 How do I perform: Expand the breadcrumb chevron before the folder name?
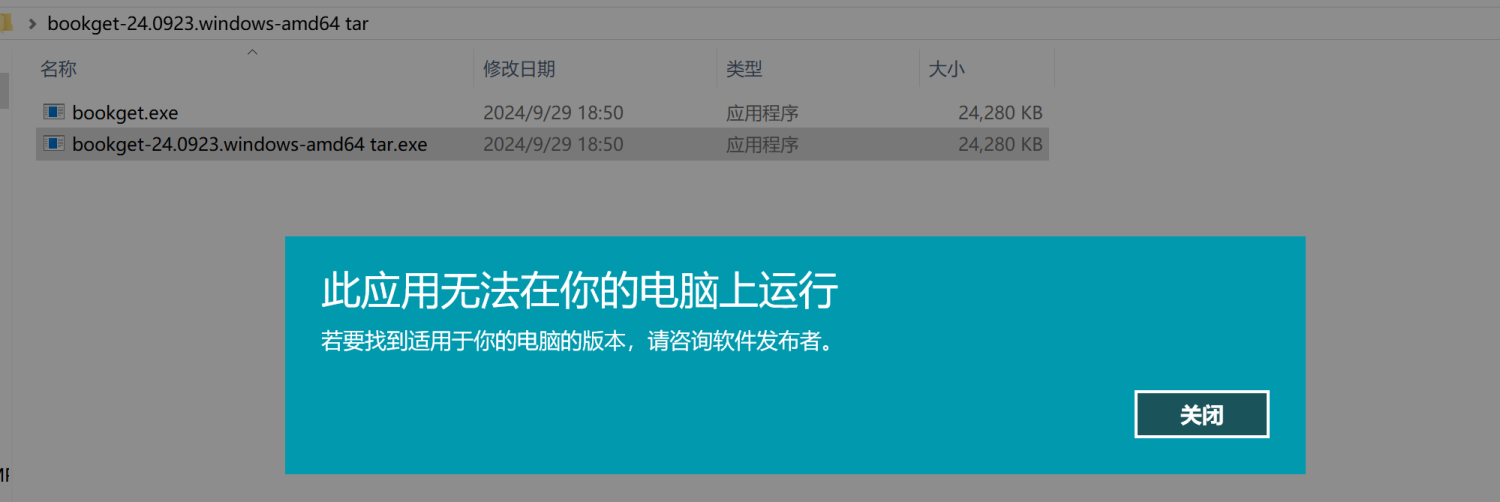click(32, 23)
